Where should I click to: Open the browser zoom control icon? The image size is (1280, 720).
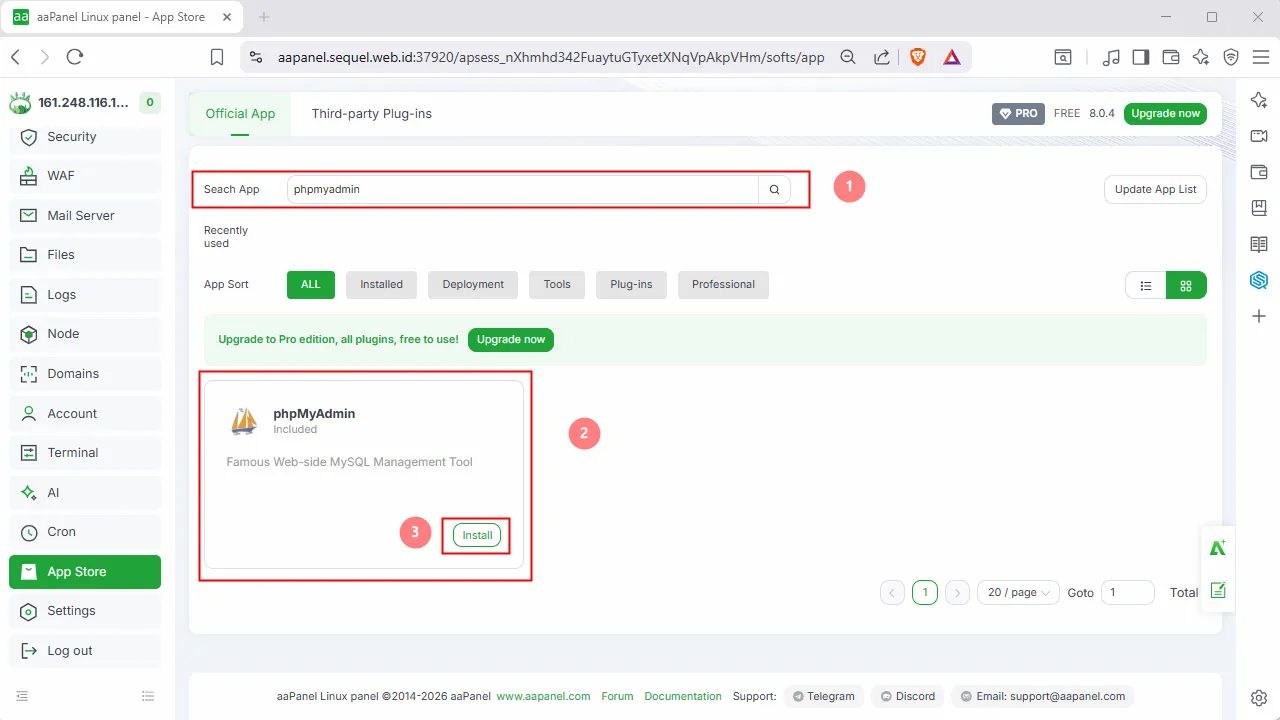click(848, 57)
